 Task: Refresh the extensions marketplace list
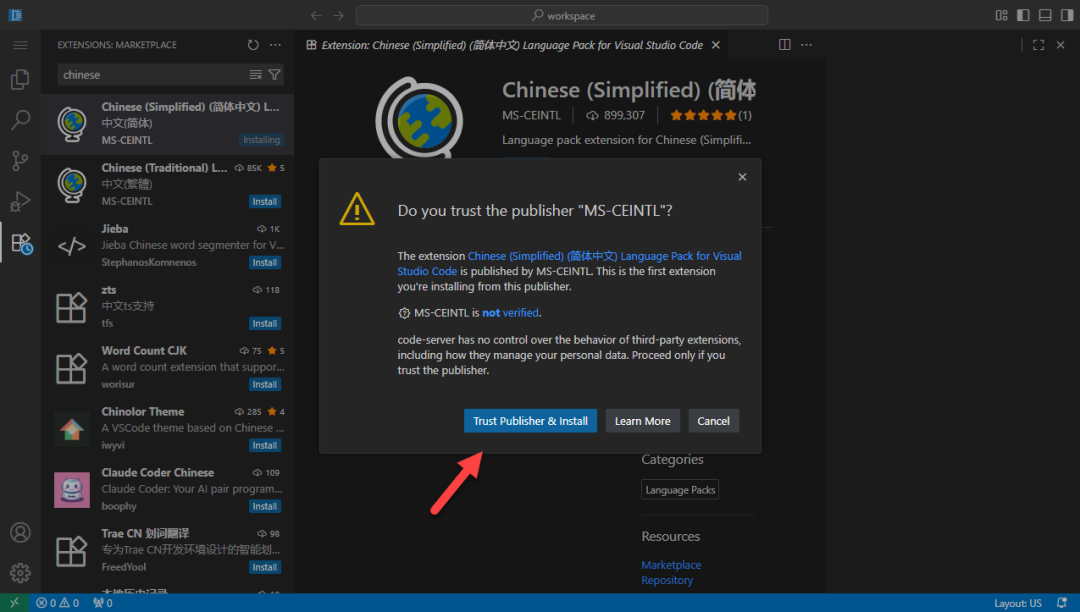click(253, 45)
